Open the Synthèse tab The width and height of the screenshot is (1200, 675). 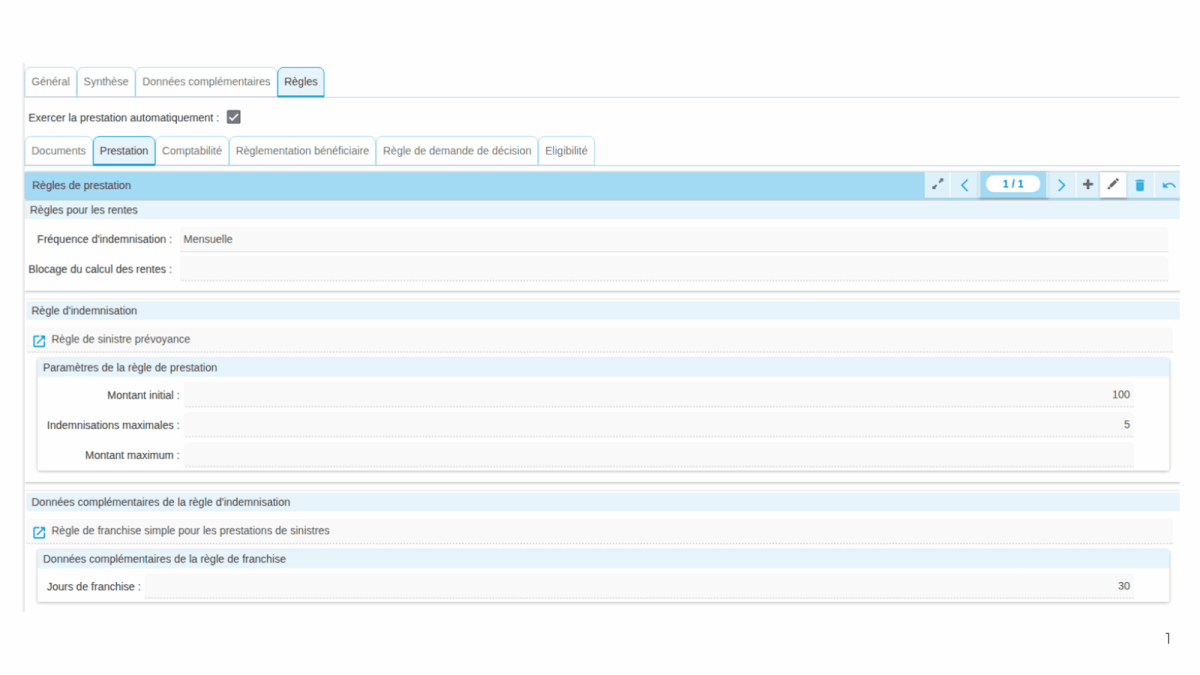pos(106,82)
